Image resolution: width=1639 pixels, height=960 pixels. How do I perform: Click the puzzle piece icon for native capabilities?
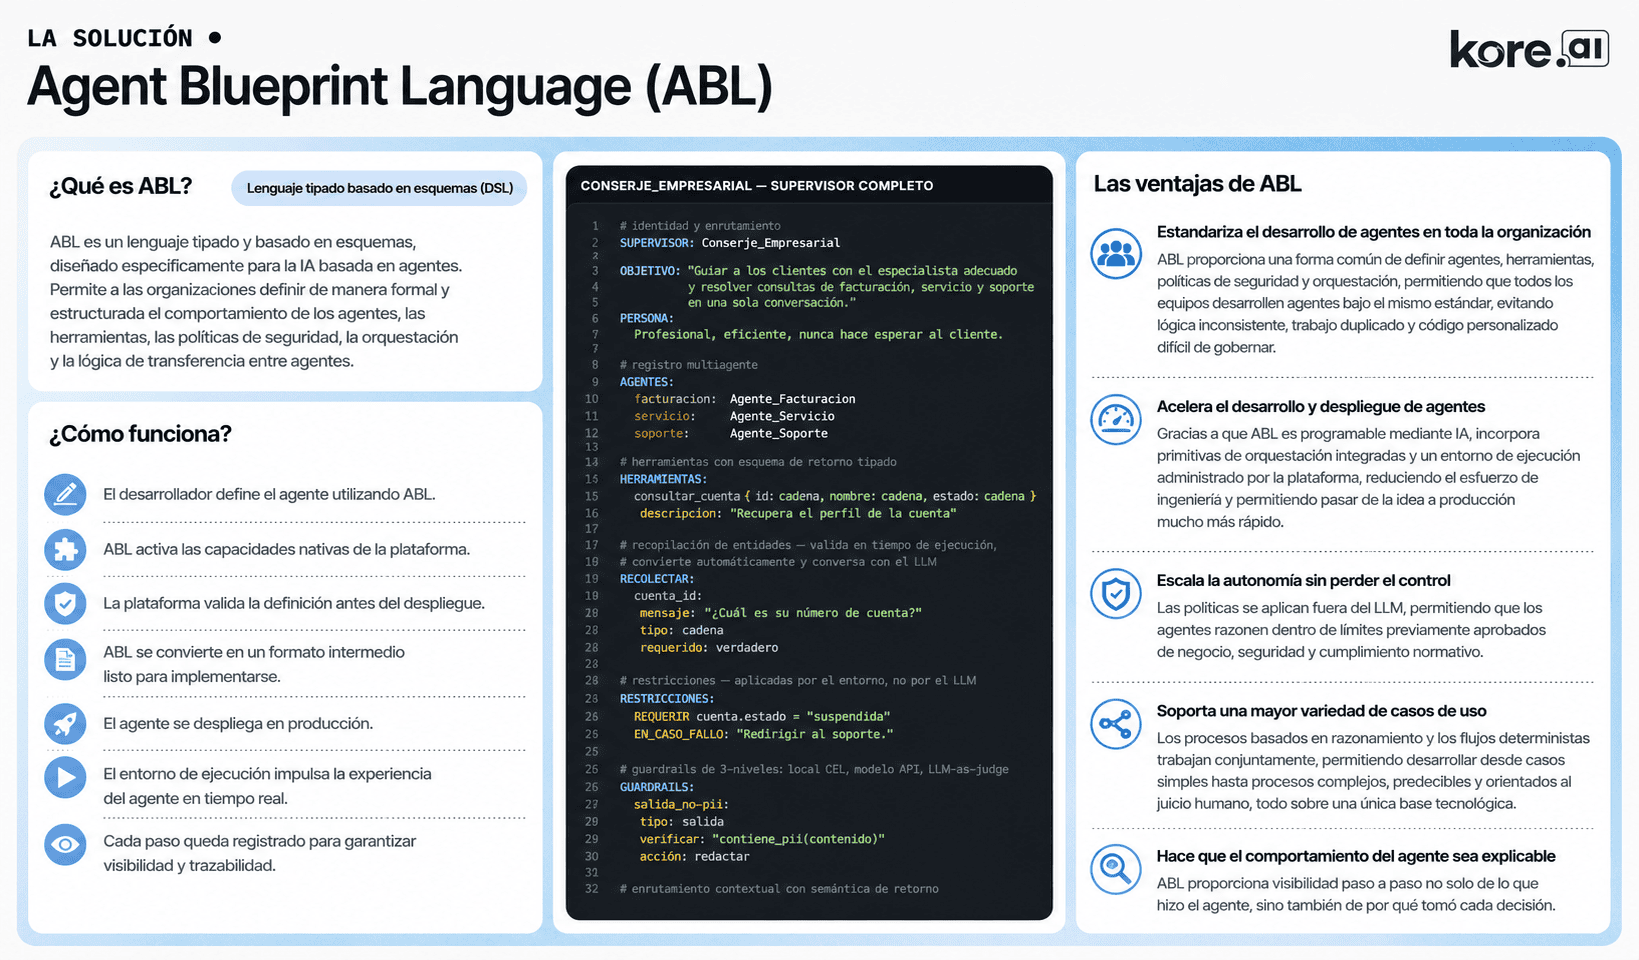[65, 549]
